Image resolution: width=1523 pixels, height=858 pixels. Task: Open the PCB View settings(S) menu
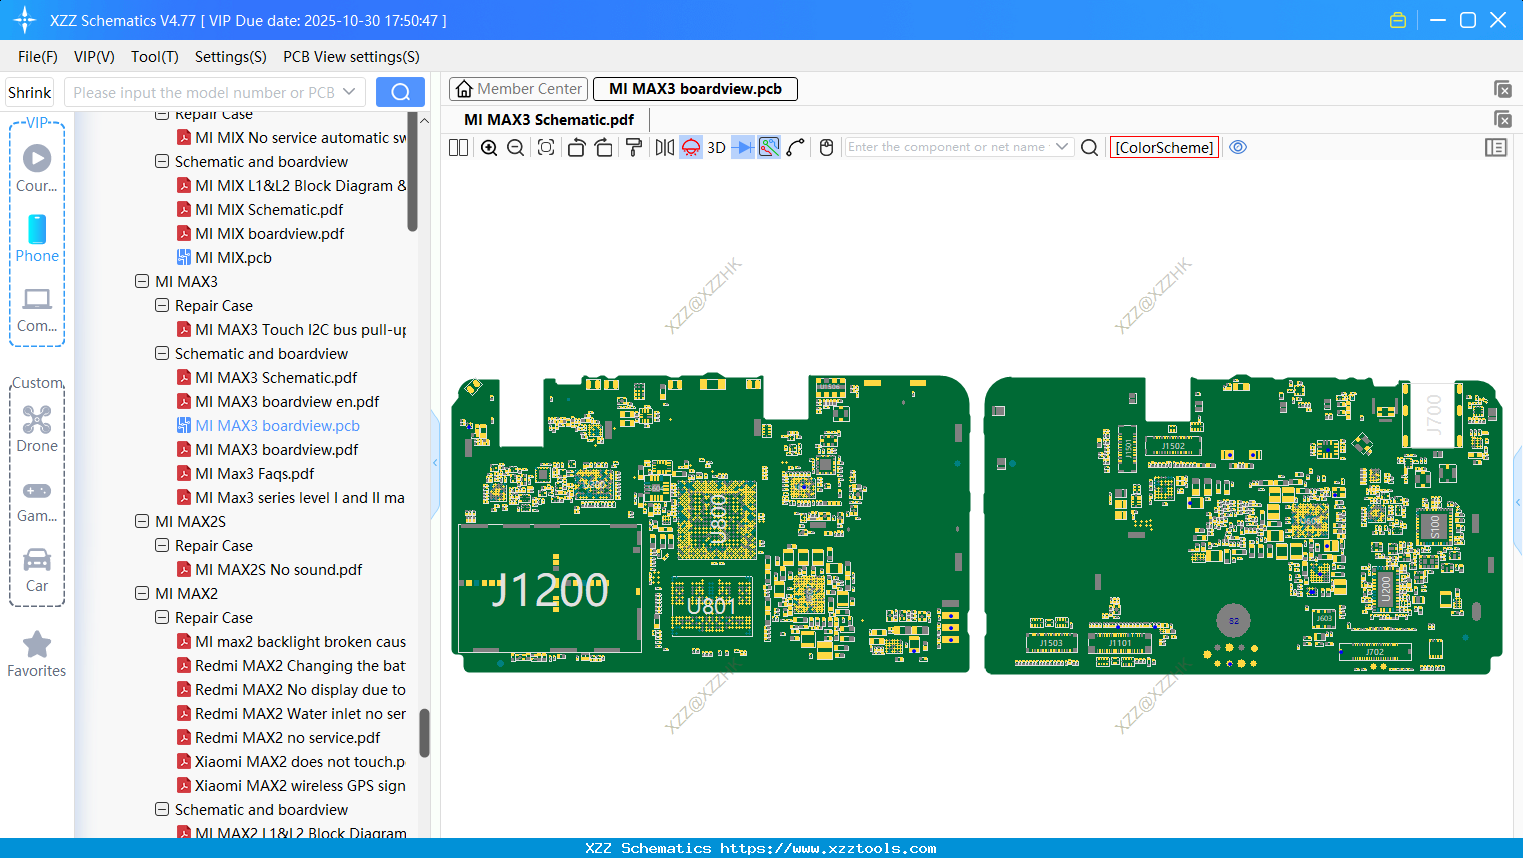pyautogui.click(x=351, y=57)
